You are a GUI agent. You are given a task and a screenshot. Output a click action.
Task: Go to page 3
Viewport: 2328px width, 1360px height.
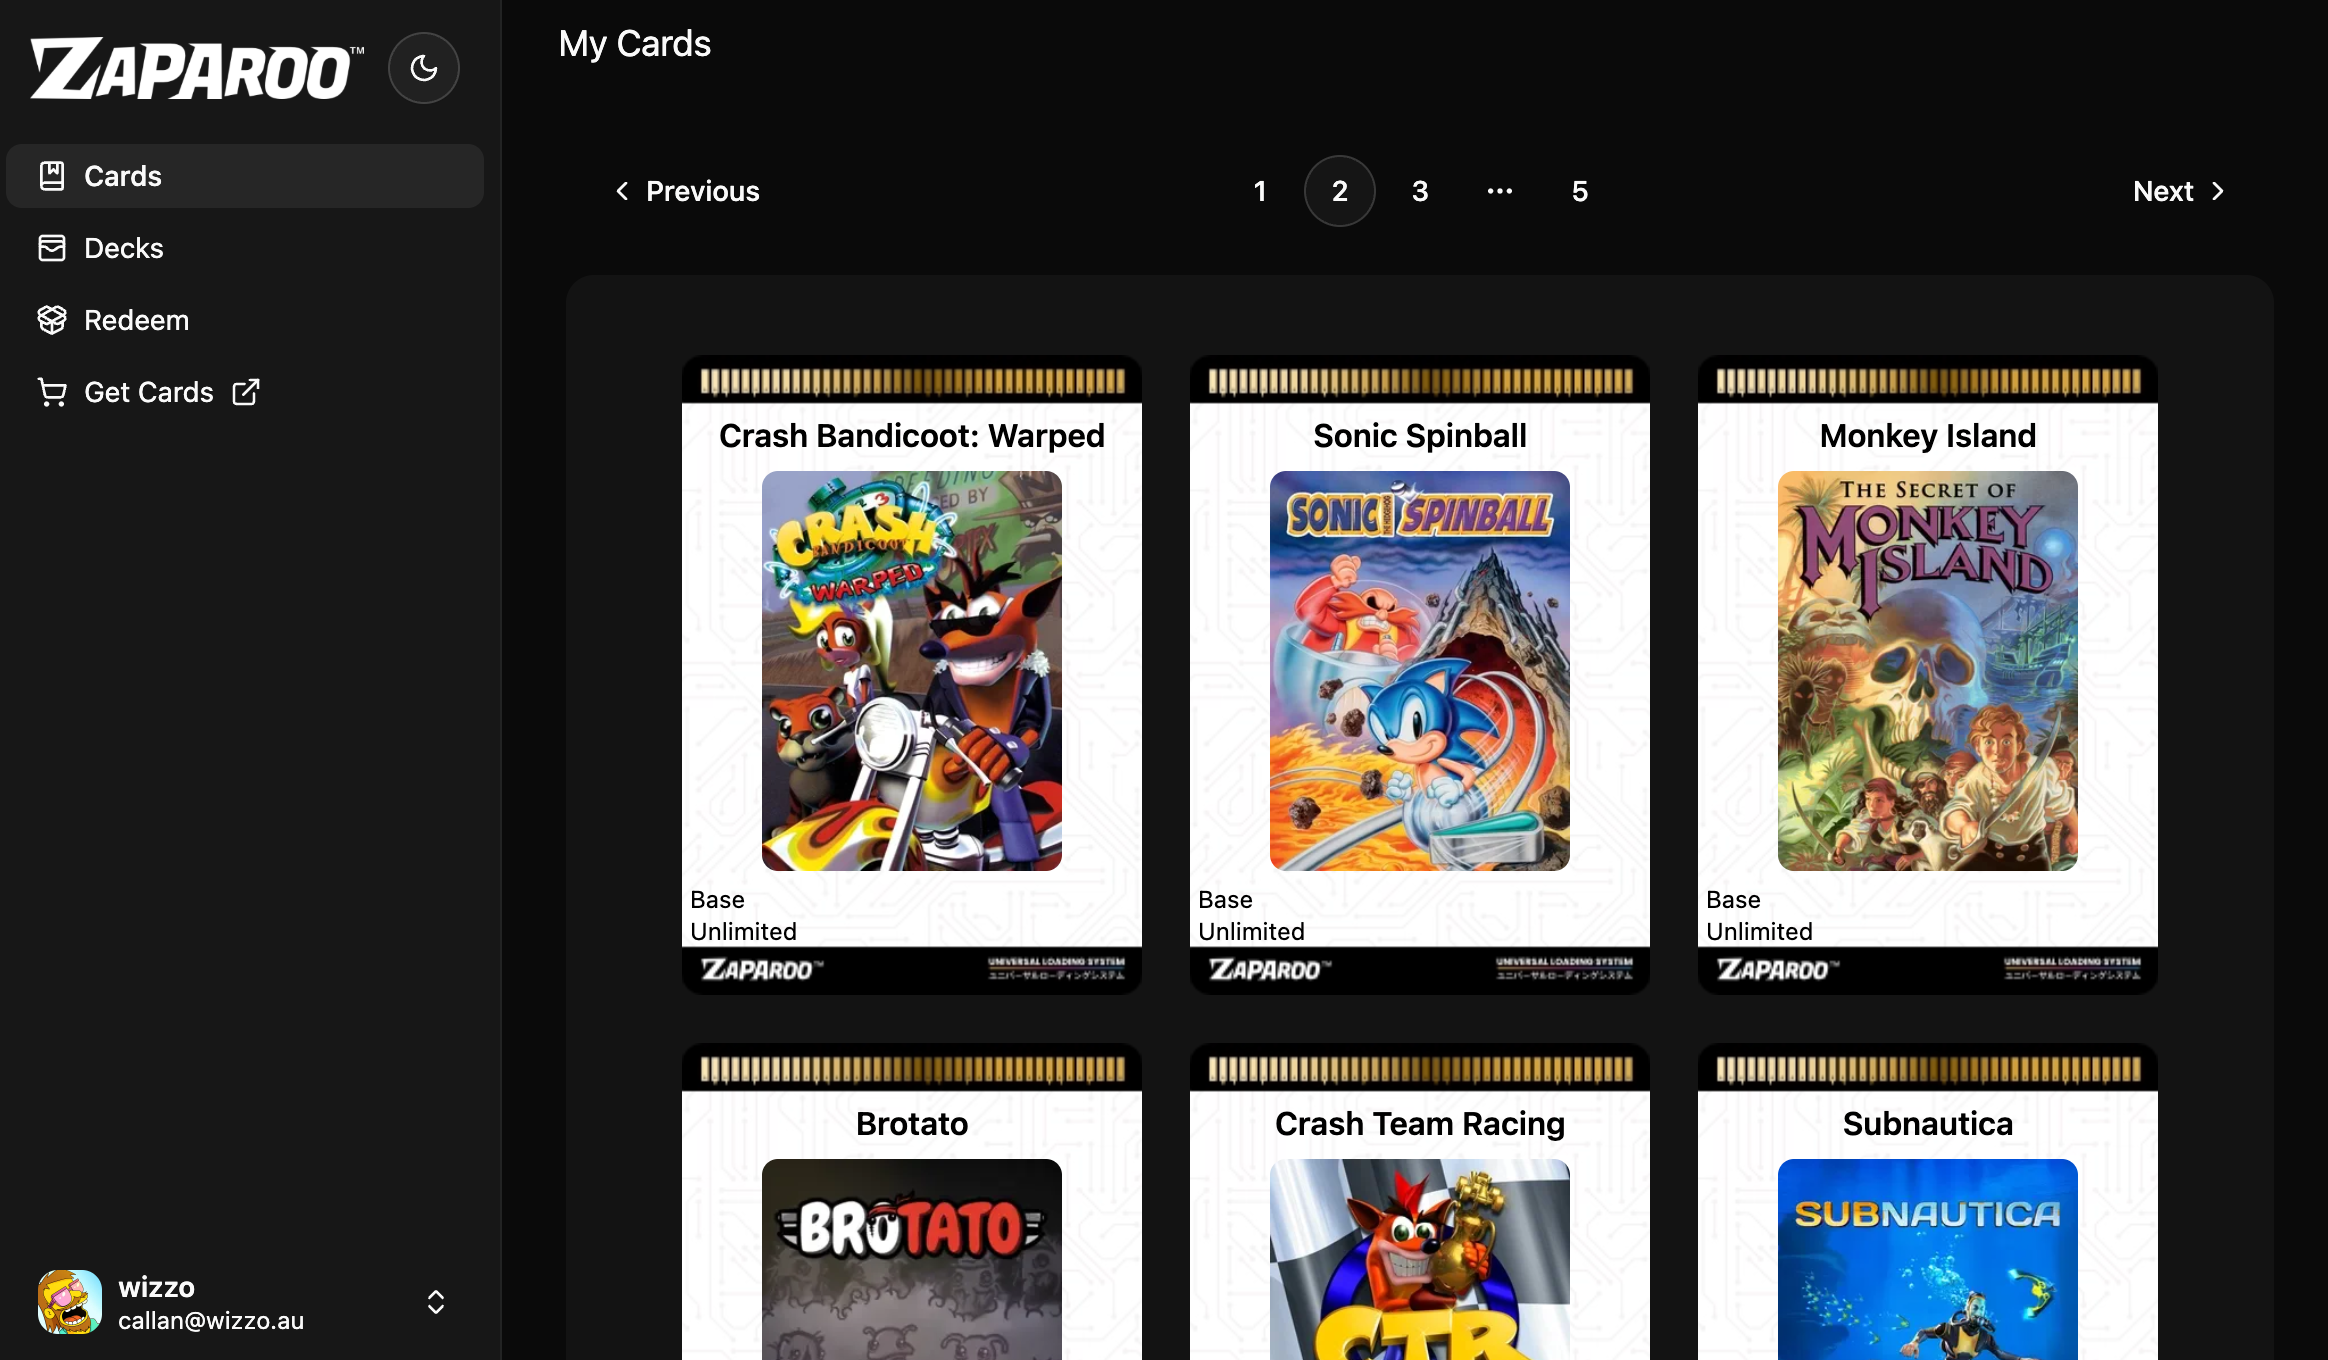[1420, 191]
